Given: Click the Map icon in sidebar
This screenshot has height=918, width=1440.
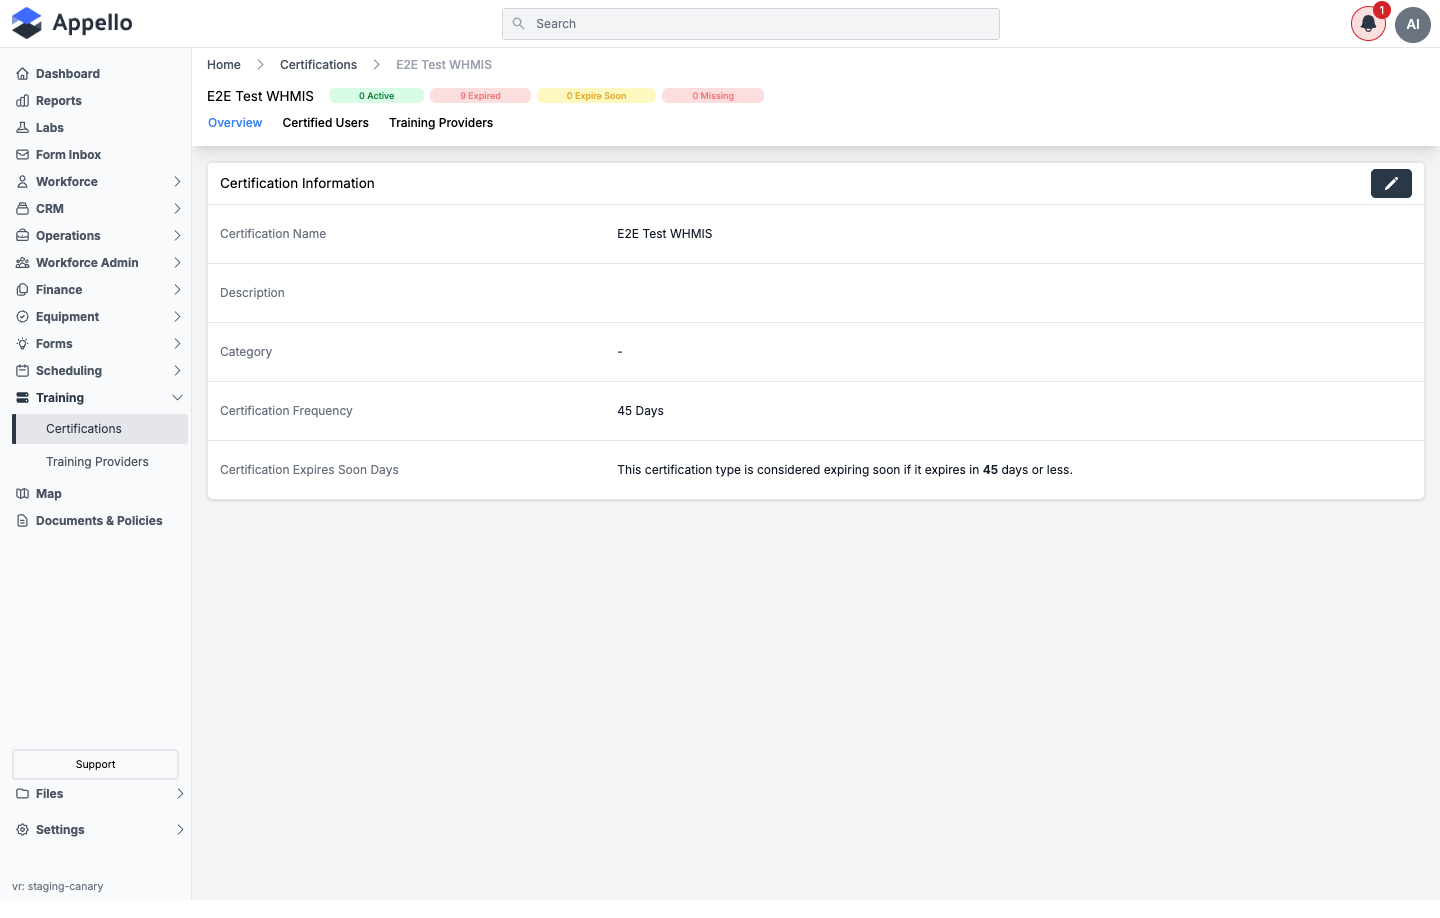Looking at the screenshot, I should 22,494.
